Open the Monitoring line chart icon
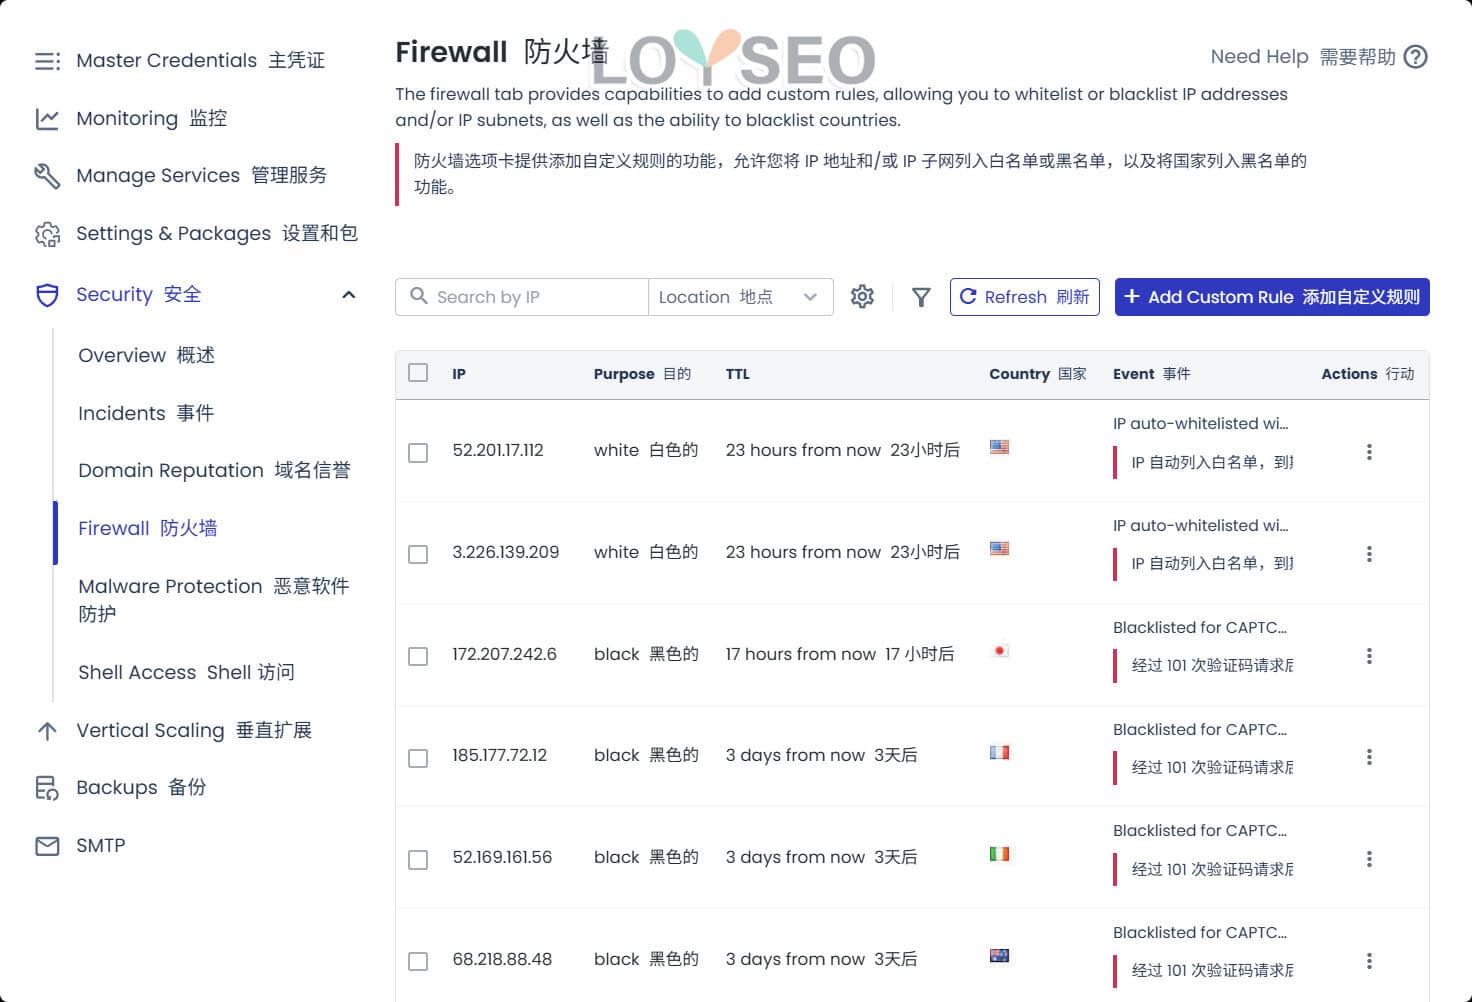This screenshot has height=1002, width=1472. 47,118
